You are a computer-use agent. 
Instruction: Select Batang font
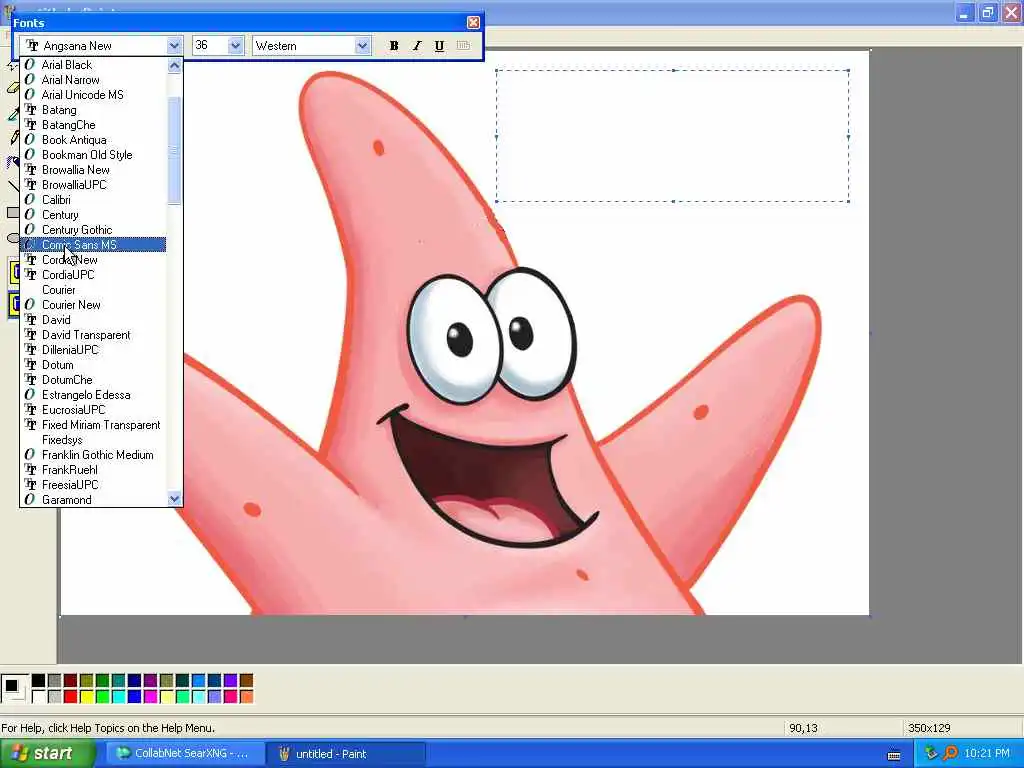point(93,110)
